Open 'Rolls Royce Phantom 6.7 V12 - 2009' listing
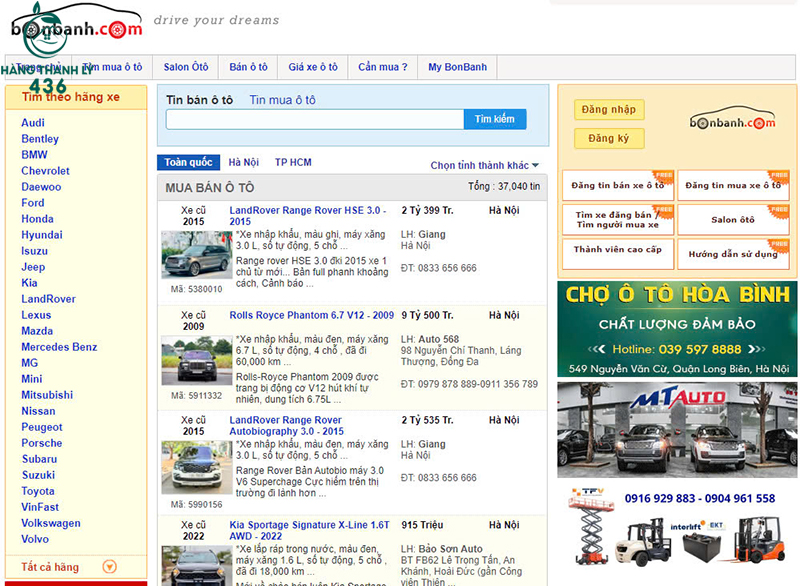Screen dimensions: 800x586 [x=311, y=315]
